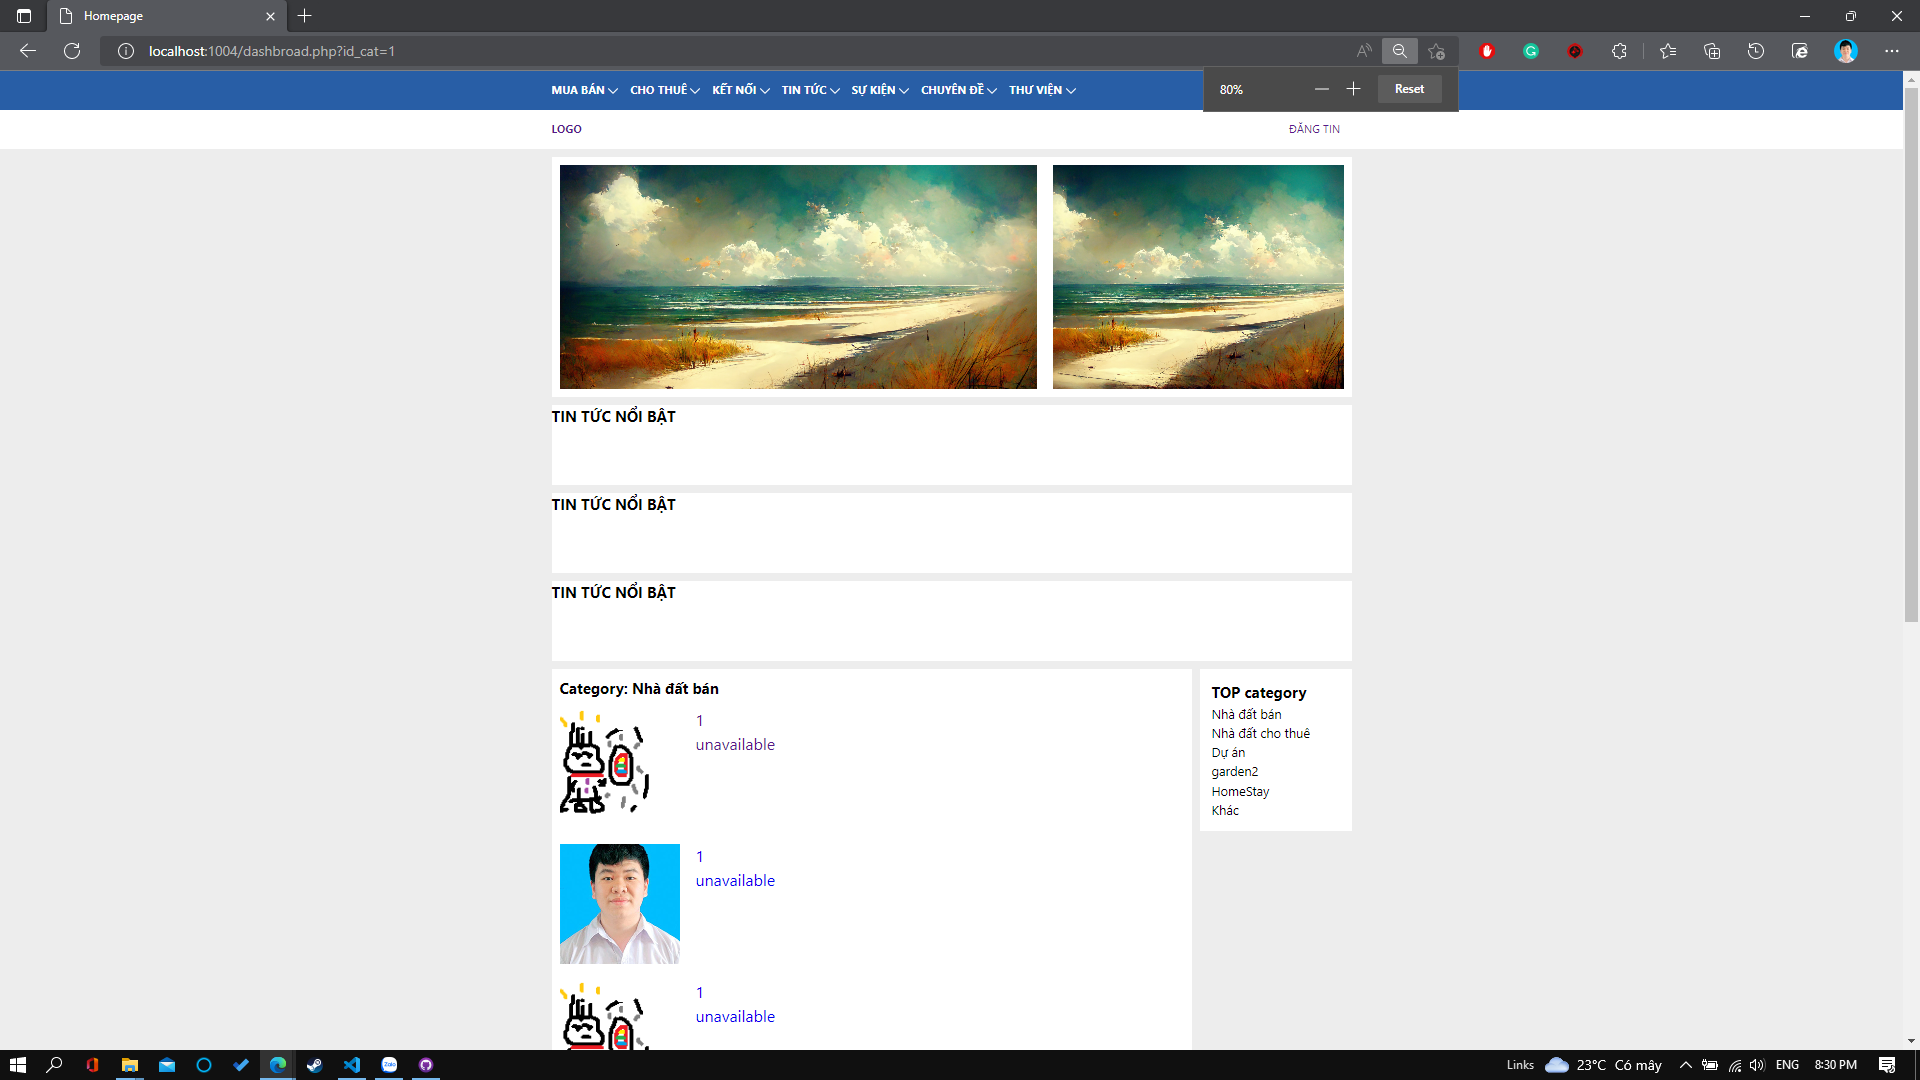Open browsing History in the toolbar
The width and height of the screenshot is (1920, 1080).
[x=1757, y=51]
